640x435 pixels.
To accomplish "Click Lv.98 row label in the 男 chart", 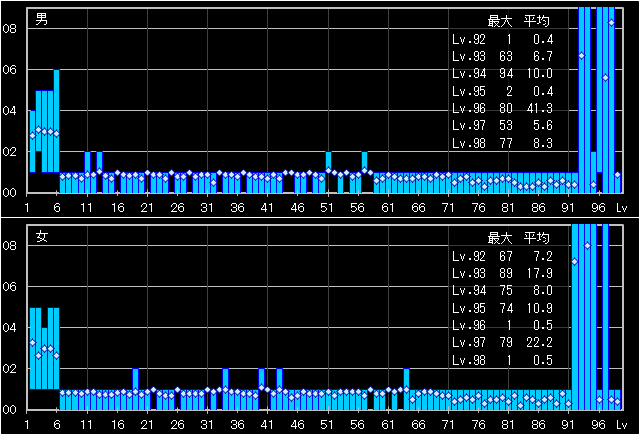I will [469, 143].
